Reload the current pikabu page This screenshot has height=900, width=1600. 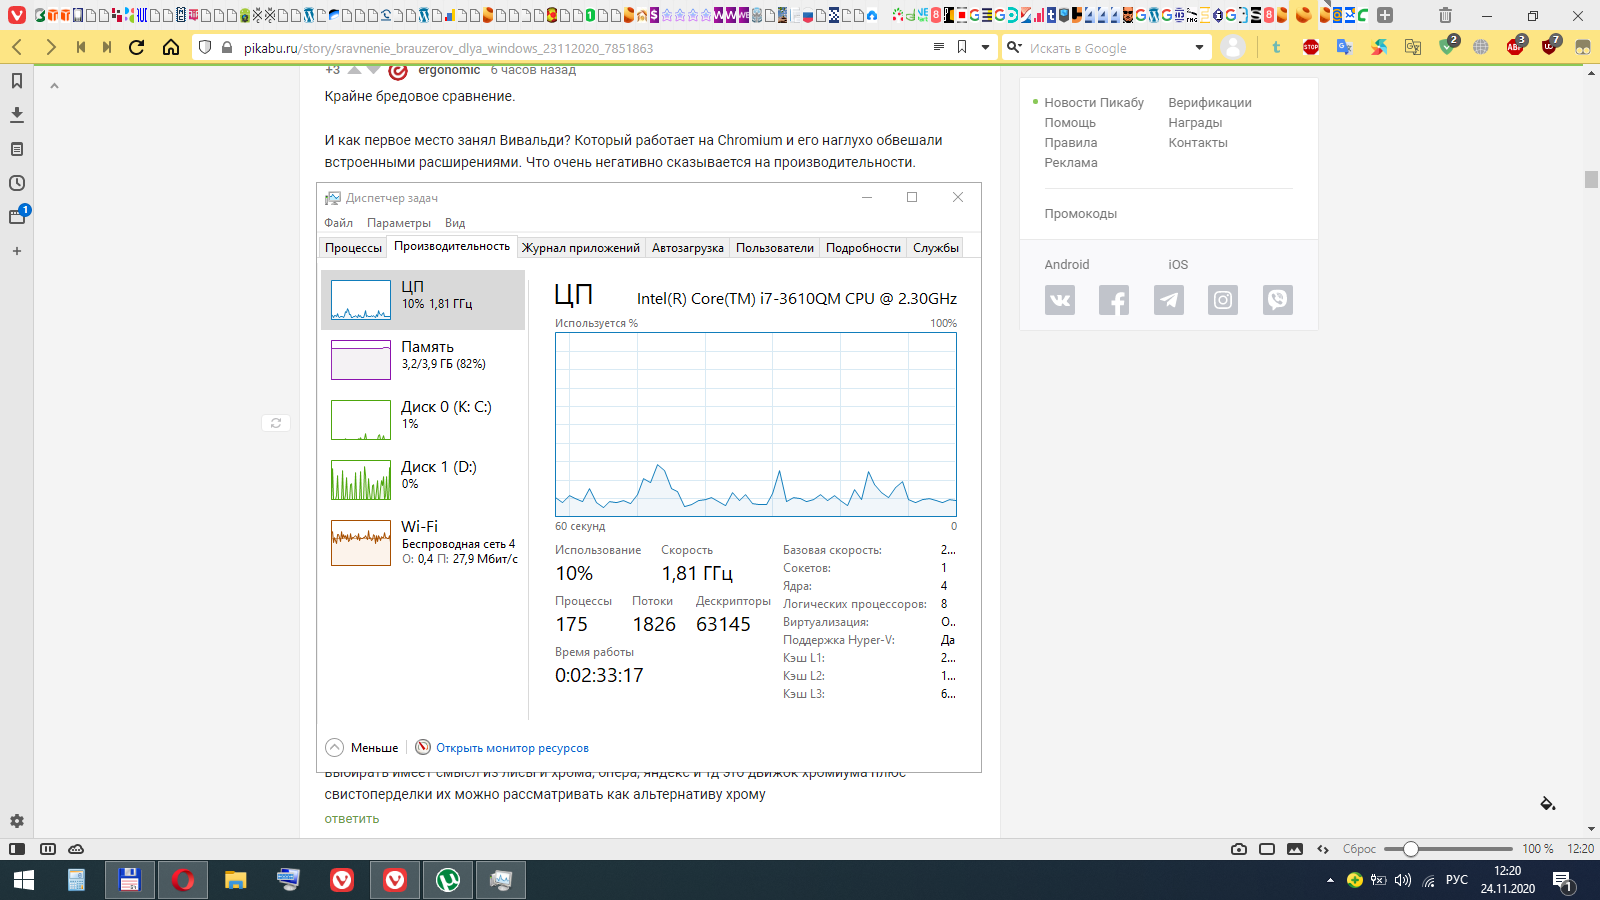137,47
